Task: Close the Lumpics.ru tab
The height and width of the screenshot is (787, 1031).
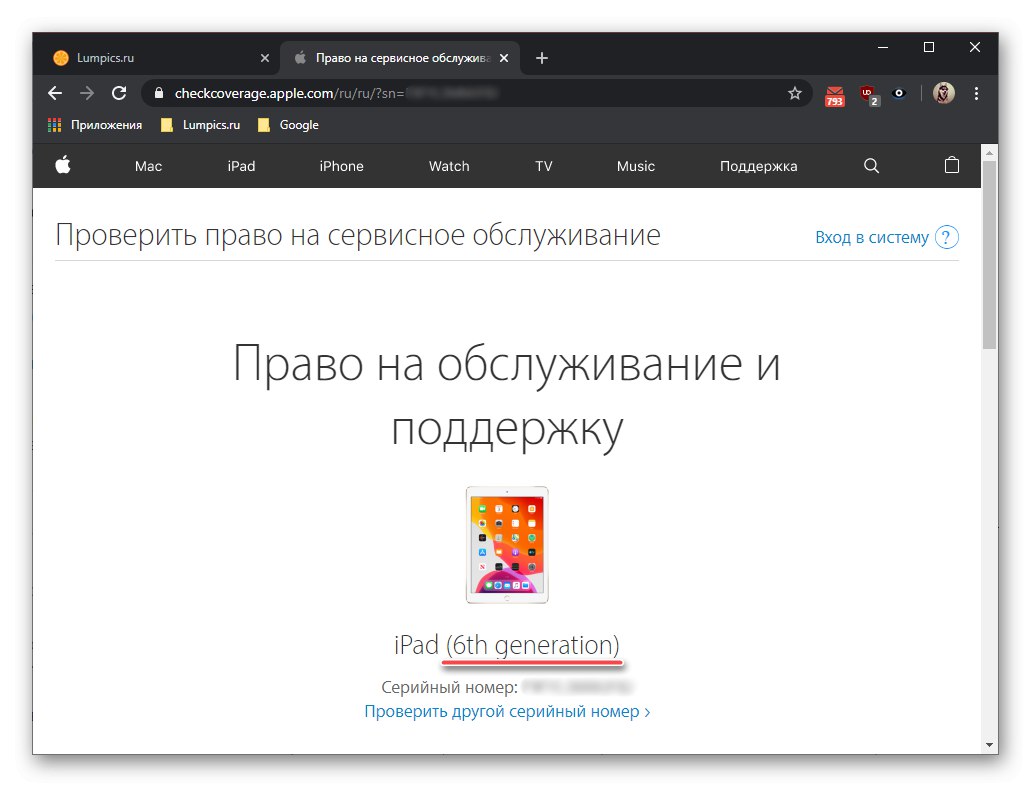Action: (x=265, y=58)
